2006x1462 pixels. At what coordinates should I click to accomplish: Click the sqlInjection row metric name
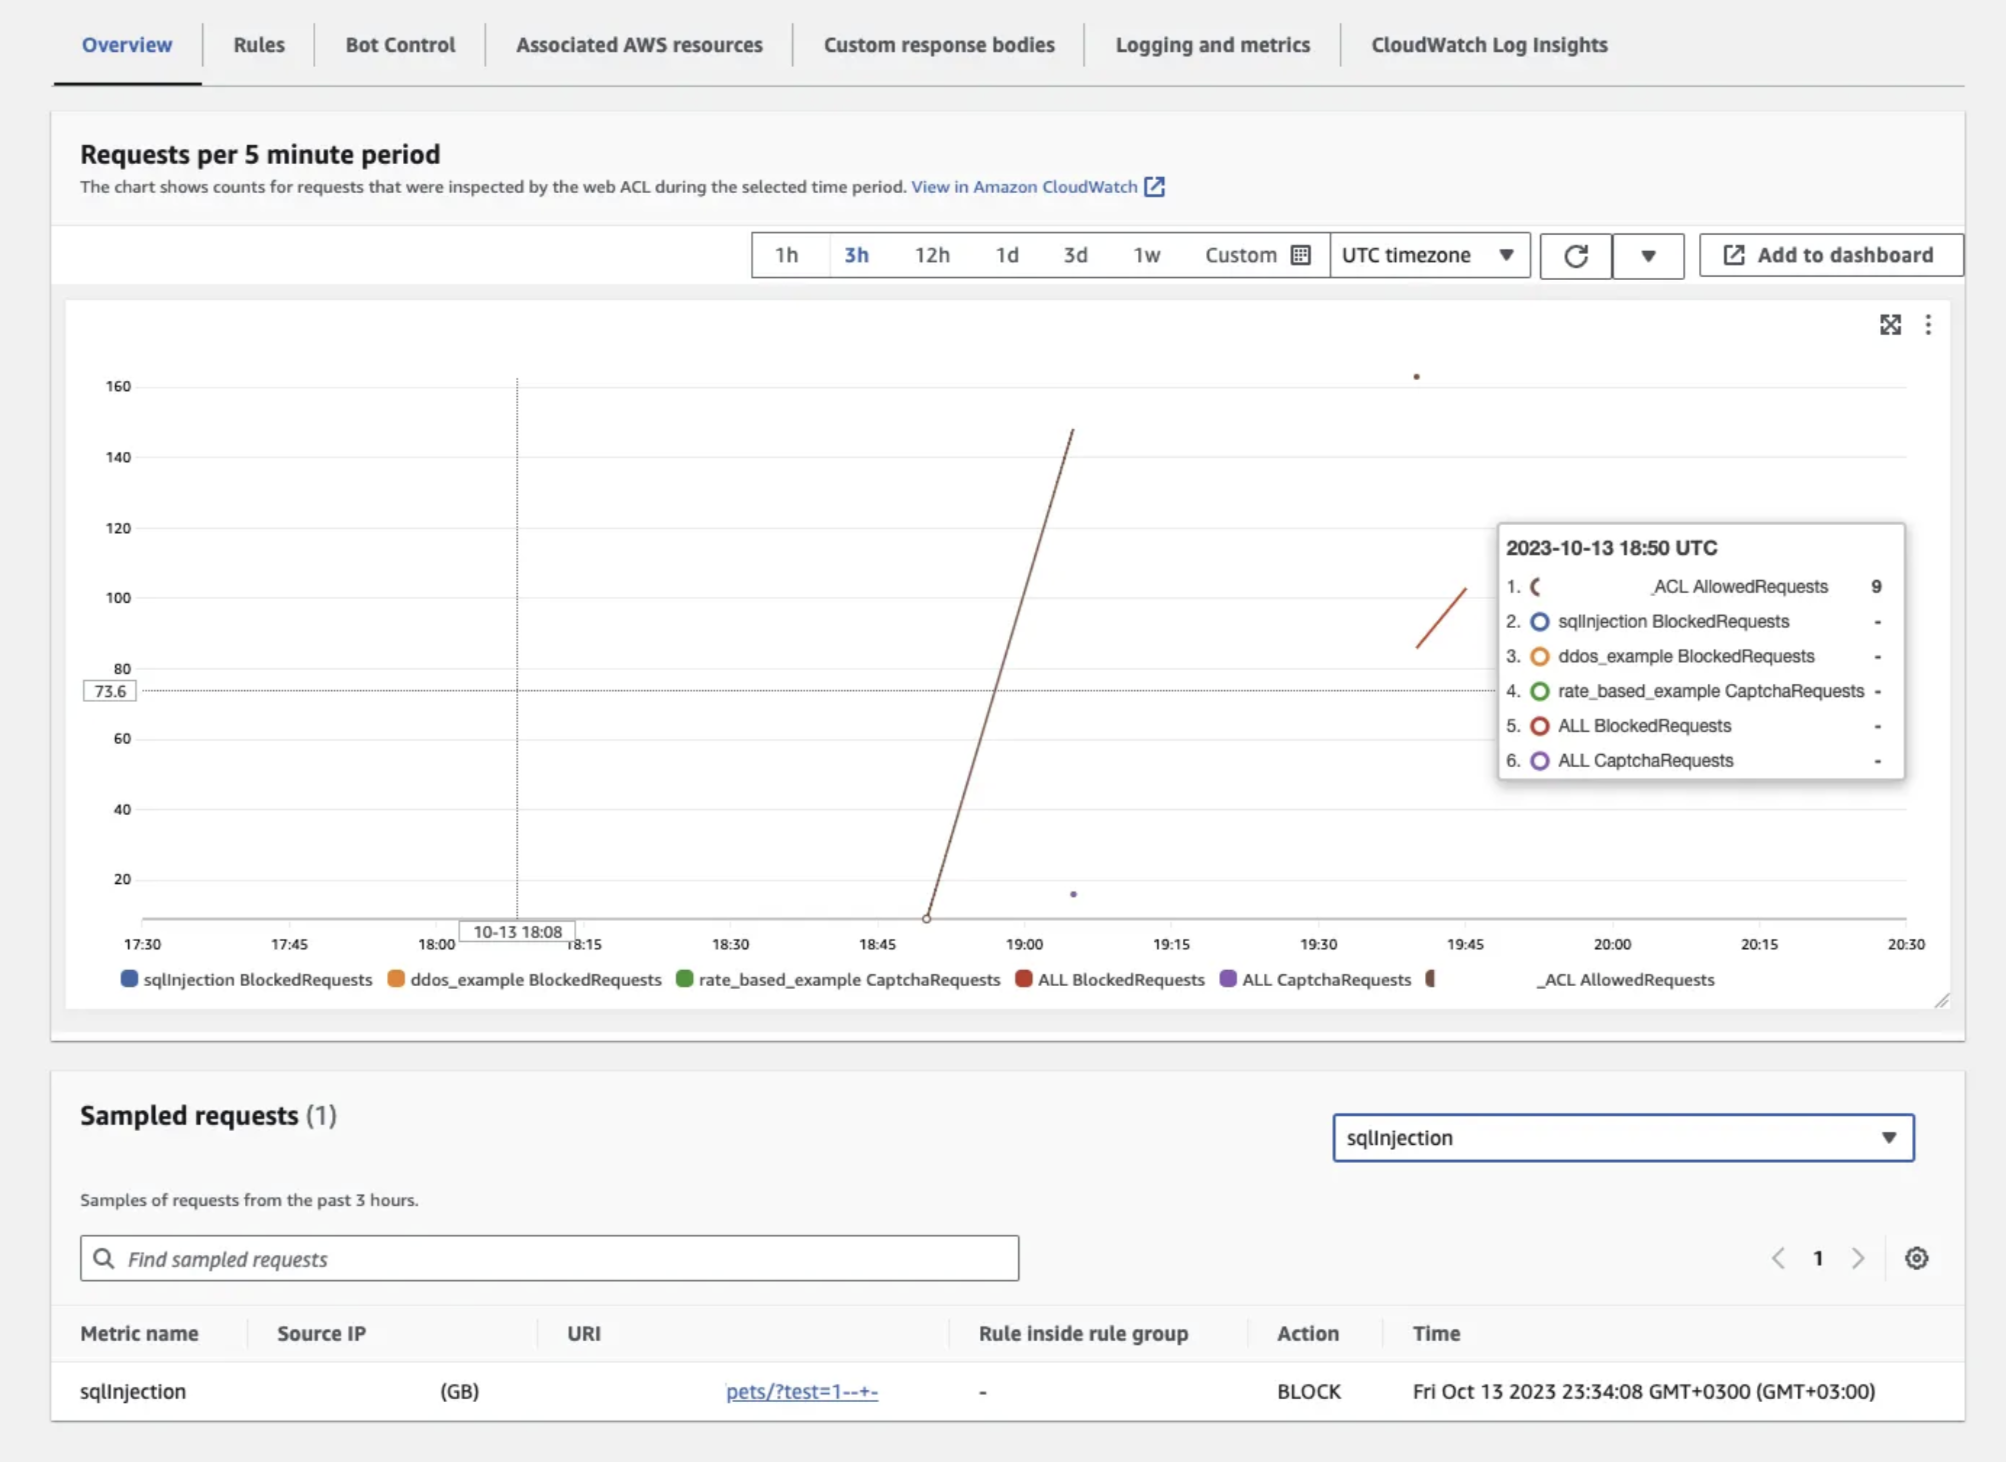(x=133, y=1392)
